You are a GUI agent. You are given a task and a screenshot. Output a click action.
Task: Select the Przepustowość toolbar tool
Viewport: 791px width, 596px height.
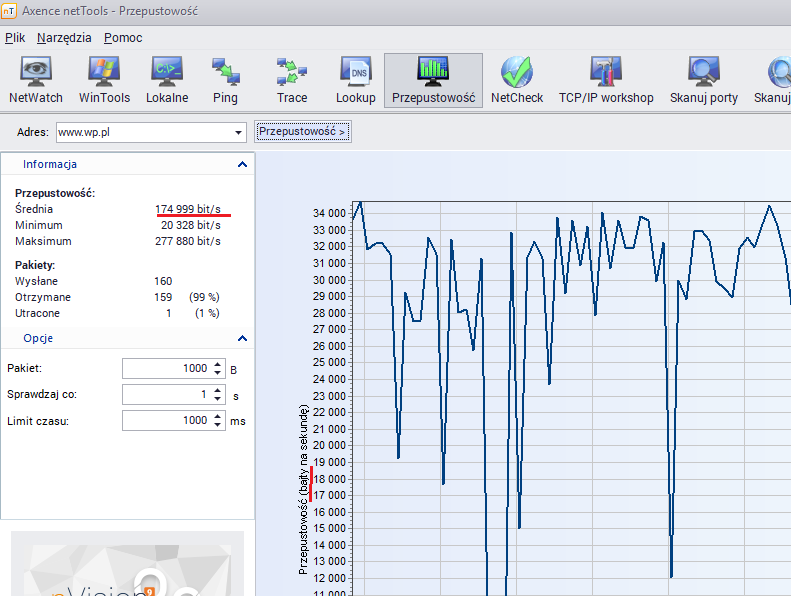click(x=433, y=80)
